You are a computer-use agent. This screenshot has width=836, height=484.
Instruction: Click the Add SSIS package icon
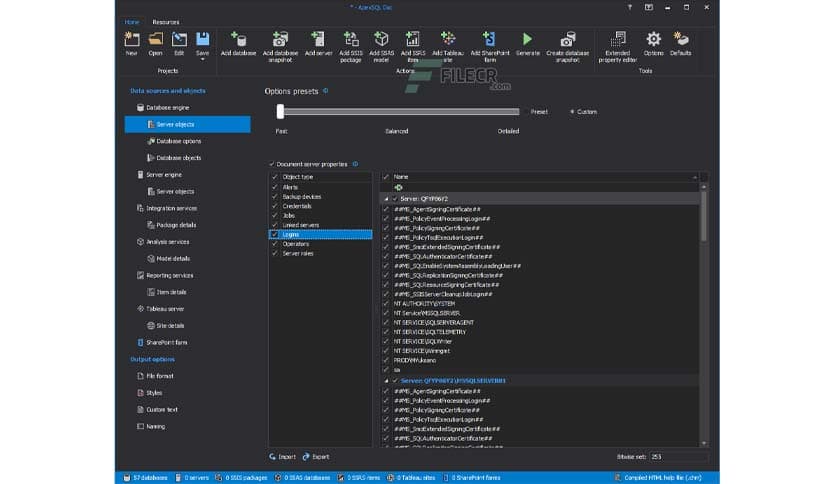350,39
